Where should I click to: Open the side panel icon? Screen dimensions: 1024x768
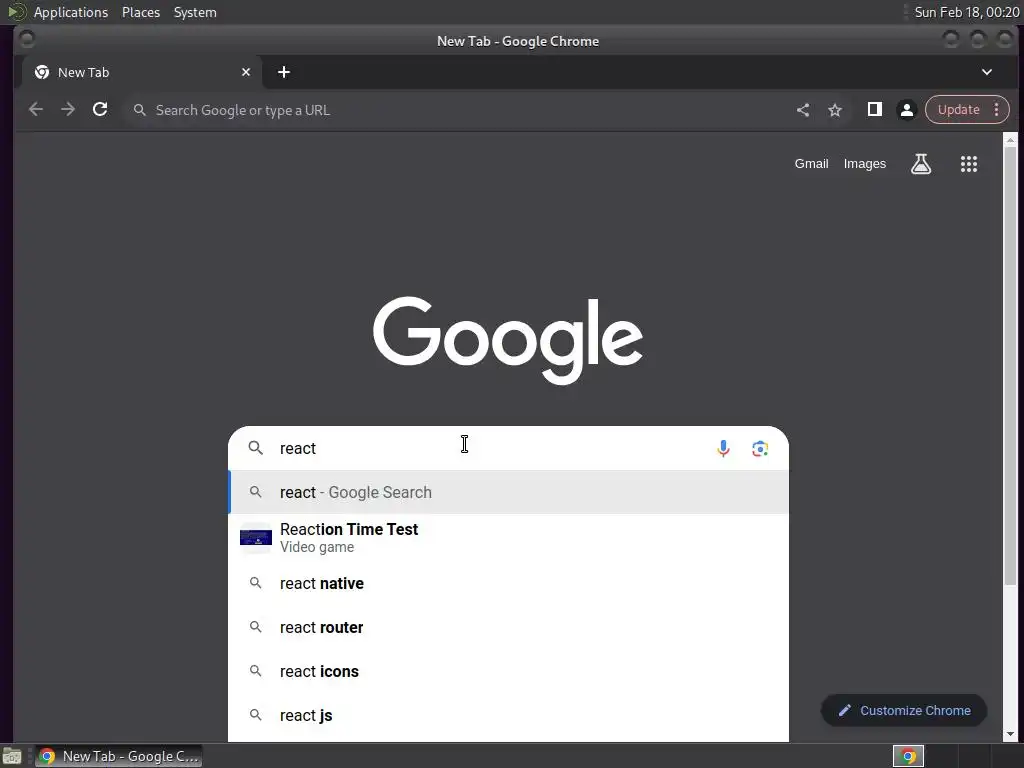click(874, 110)
